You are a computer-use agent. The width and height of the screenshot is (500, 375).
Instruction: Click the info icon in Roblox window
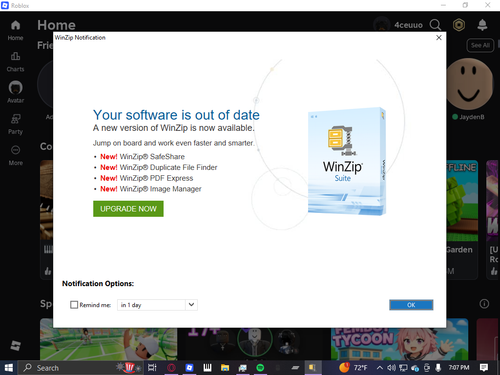(484, 304)
